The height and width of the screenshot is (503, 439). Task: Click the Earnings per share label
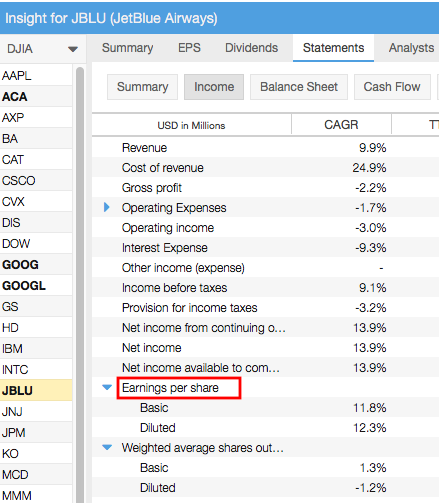point(170,388)
